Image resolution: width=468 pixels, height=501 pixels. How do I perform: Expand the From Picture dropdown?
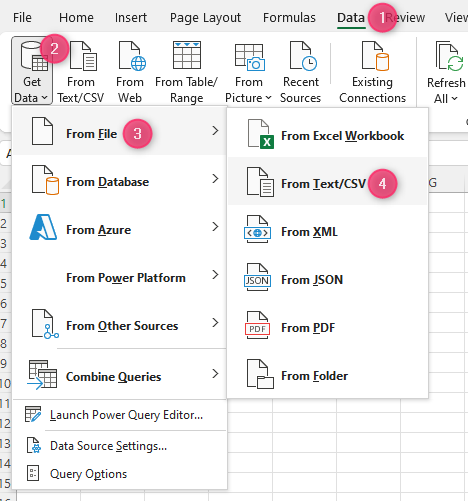[x=248, y=71]
